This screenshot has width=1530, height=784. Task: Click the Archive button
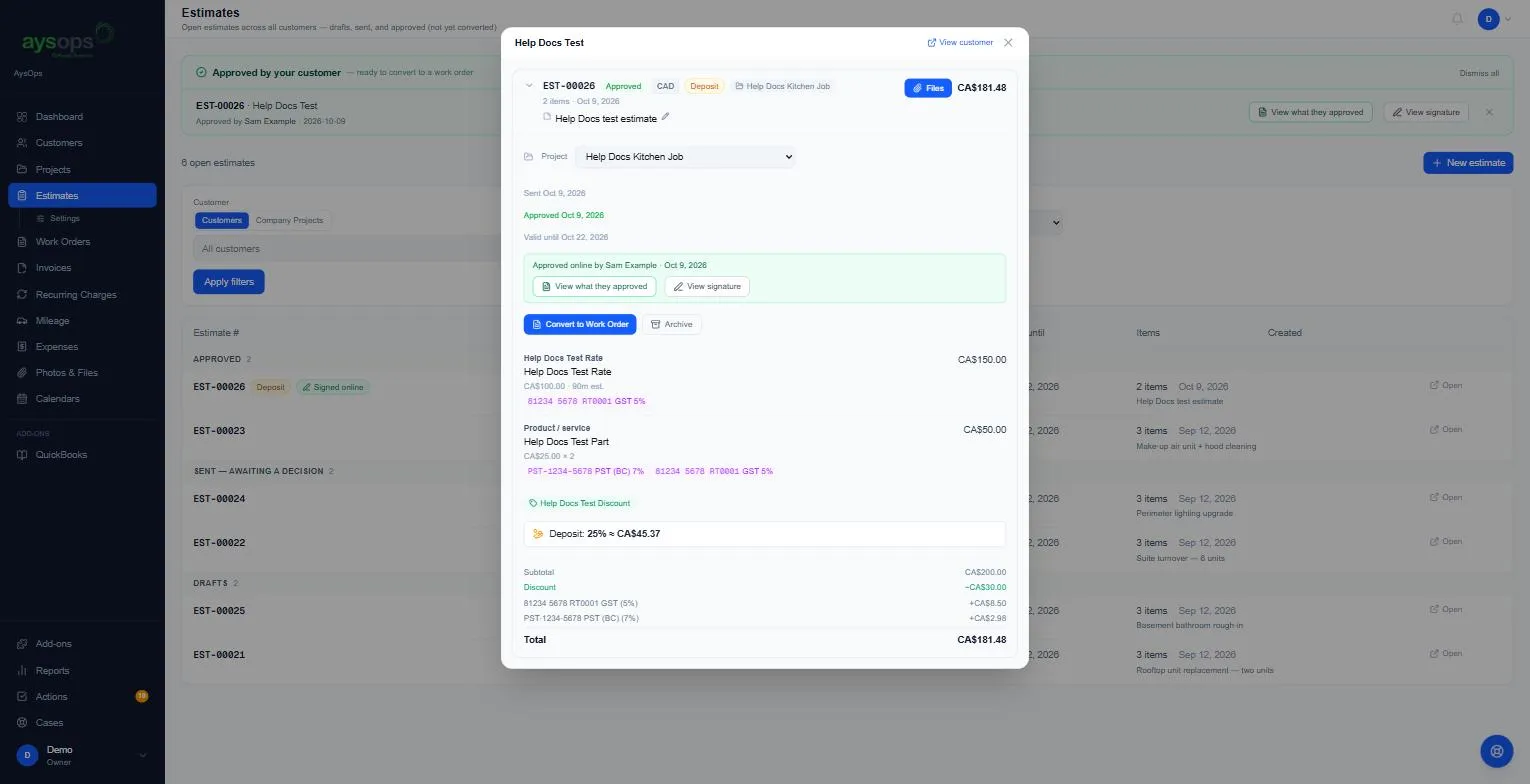pos(671,325)
